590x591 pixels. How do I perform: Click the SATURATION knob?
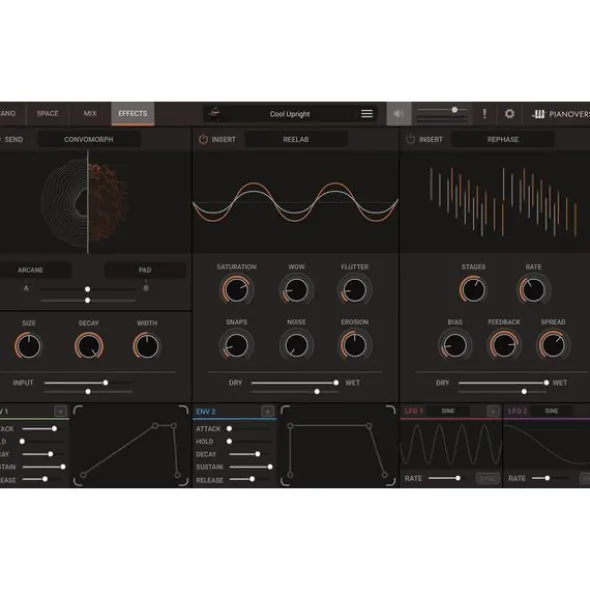tap(236, 290)
